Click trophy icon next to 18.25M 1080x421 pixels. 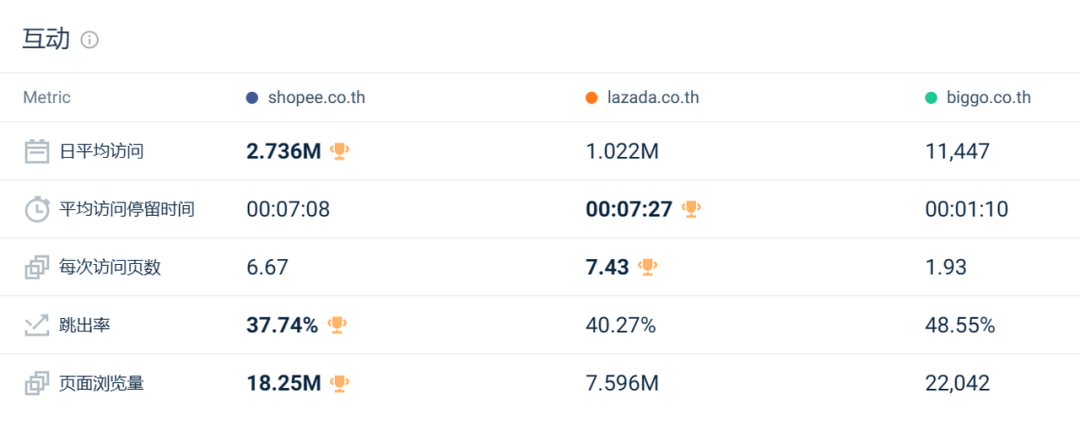pyautogui.click(x=340, y=382)
